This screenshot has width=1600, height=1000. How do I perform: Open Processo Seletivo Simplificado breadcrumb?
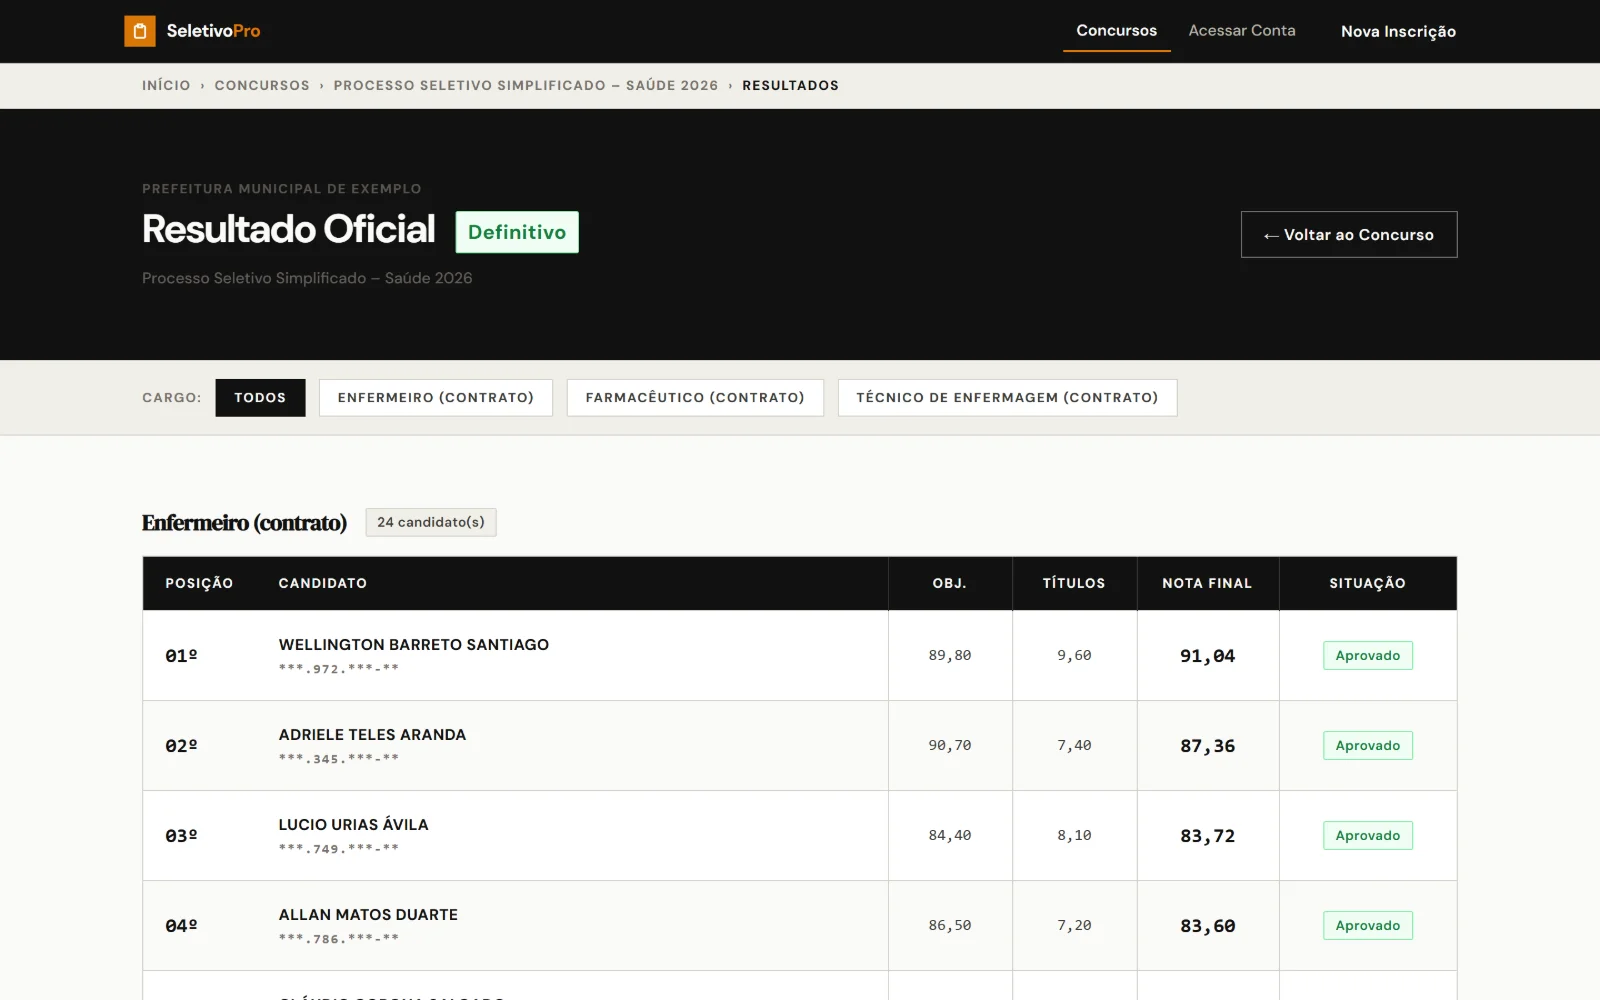[526, 85]
